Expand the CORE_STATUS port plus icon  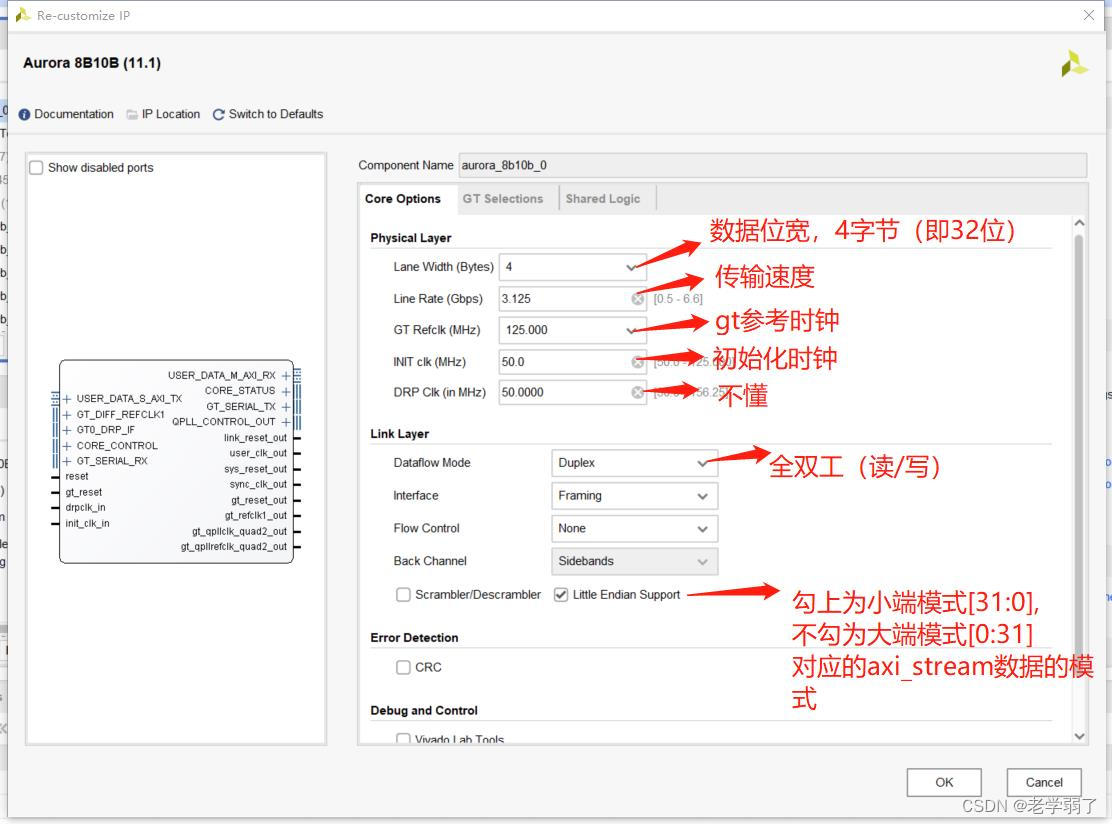(x=285, y=391)
